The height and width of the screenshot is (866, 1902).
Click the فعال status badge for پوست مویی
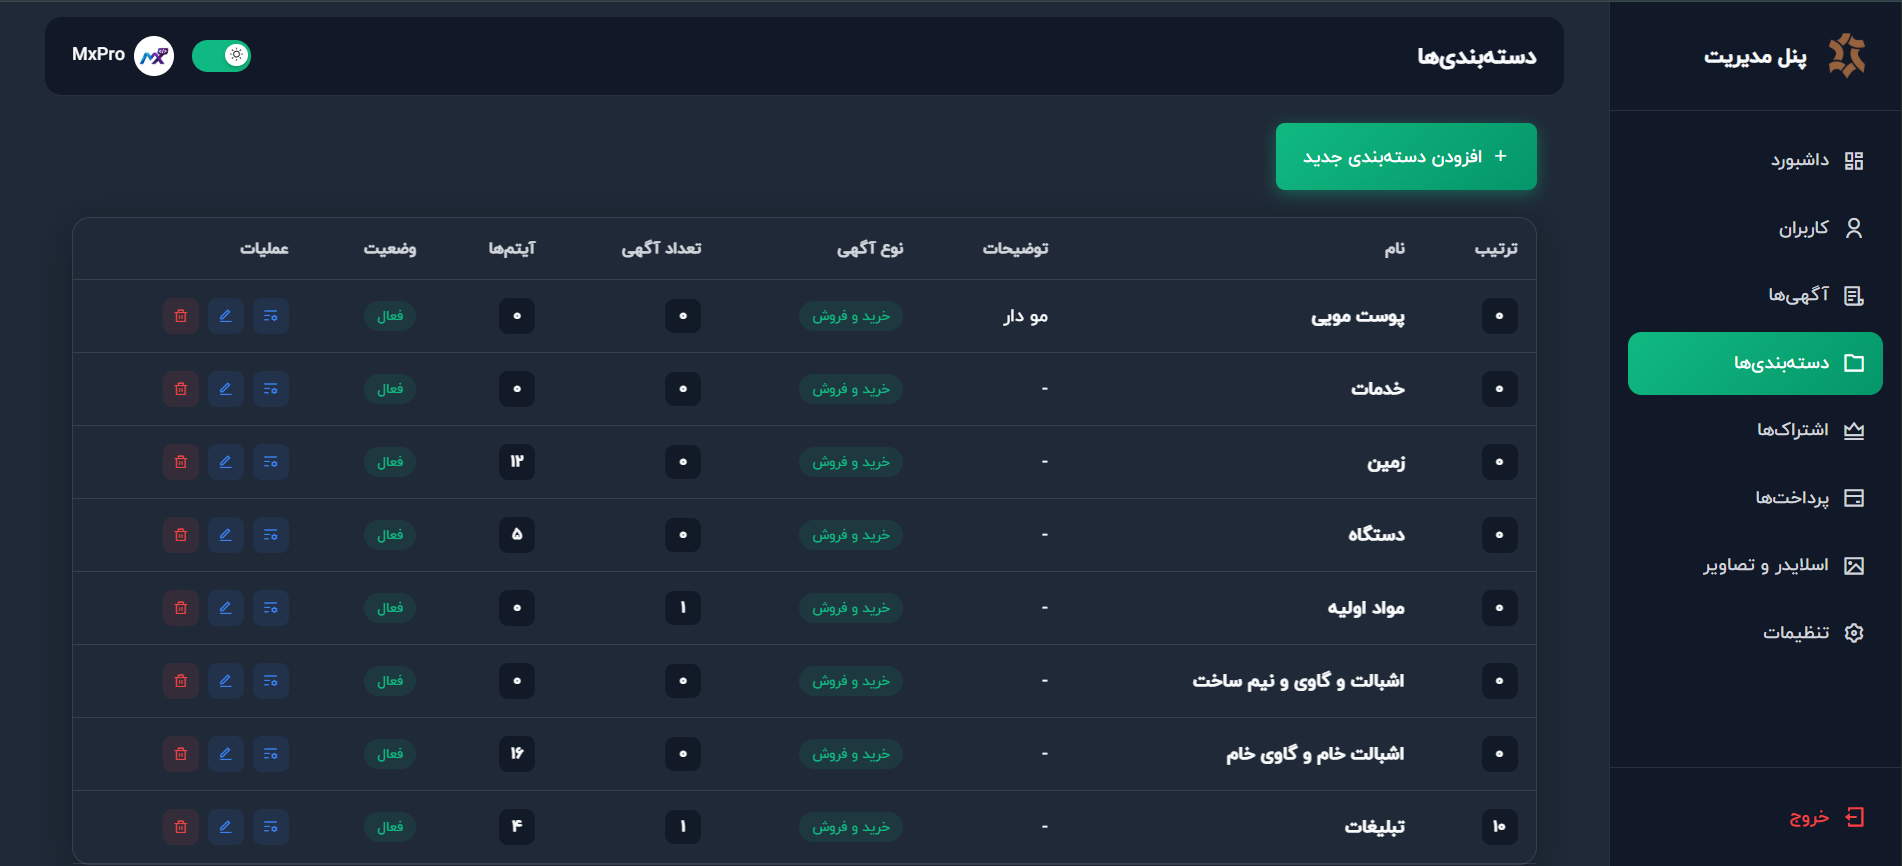point(390,316)
